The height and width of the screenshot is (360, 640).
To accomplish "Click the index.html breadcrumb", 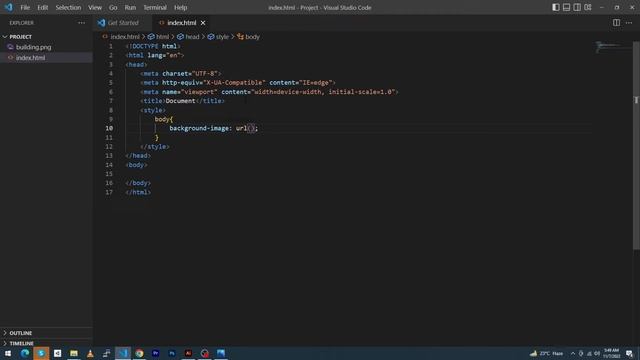I will pos(125,37).
